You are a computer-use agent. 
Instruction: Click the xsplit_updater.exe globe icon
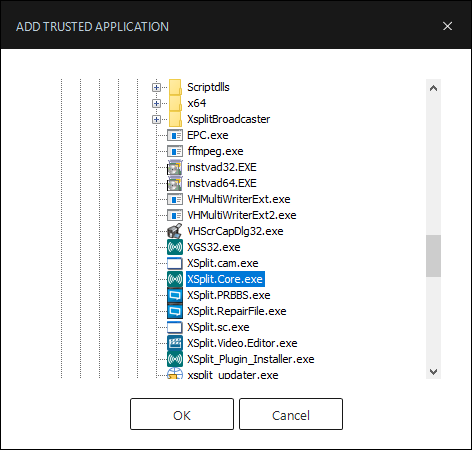(175, 374)
